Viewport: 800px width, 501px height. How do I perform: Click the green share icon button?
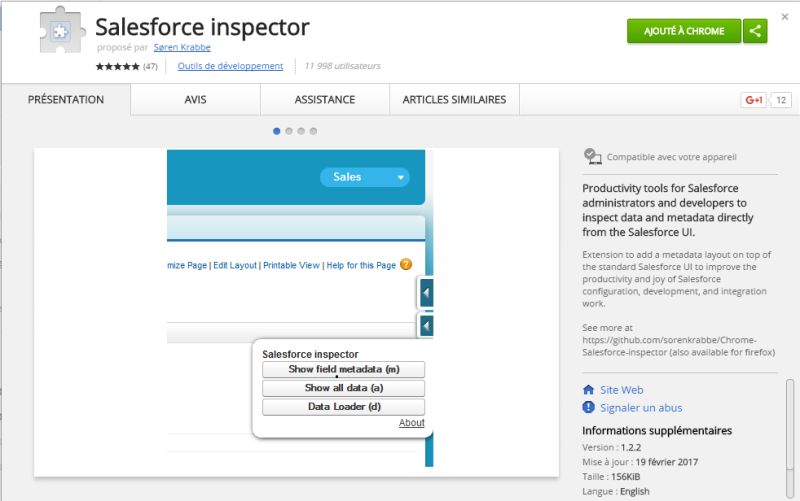pyautogui.click(x=755, y=31)
